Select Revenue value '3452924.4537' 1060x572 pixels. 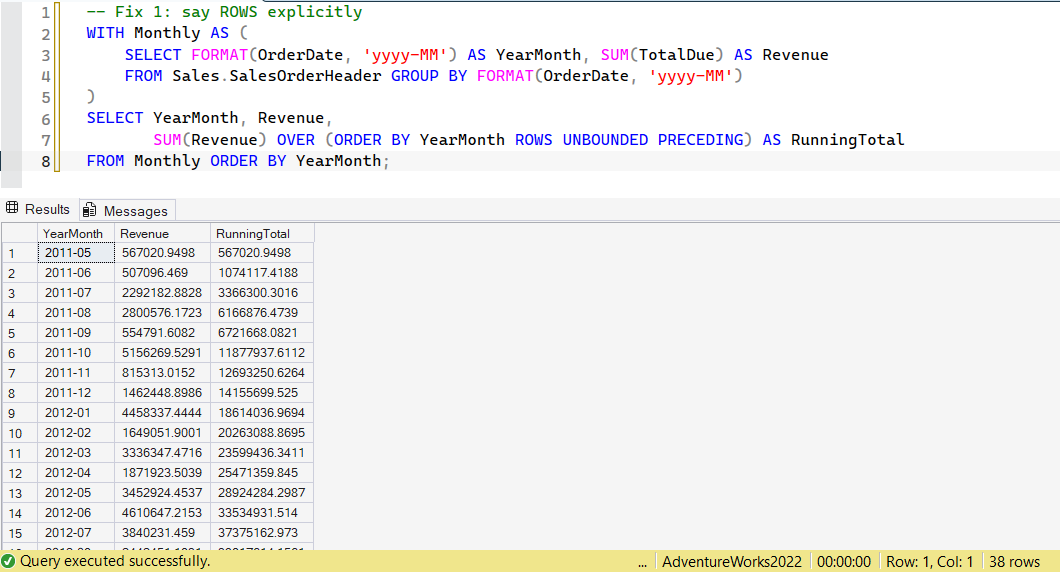coord(162,493)
